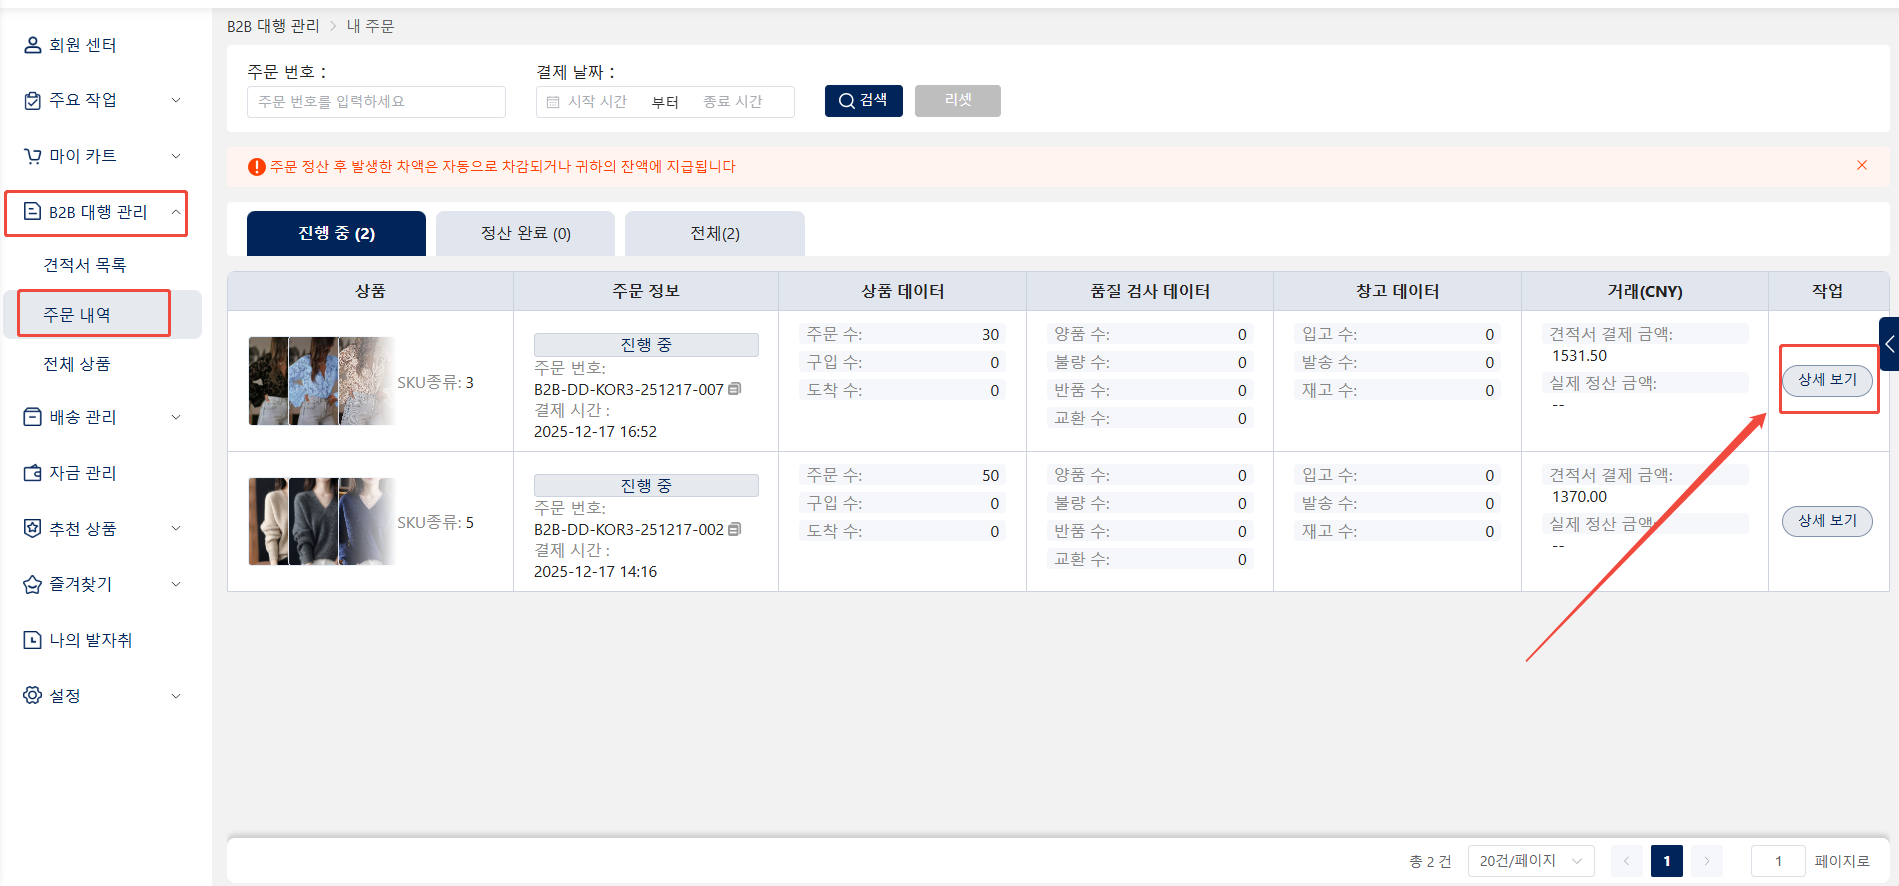This screenshot has width=1899, height=886.
Task: Click the calendar icon in date field
Action: [553, 102]
